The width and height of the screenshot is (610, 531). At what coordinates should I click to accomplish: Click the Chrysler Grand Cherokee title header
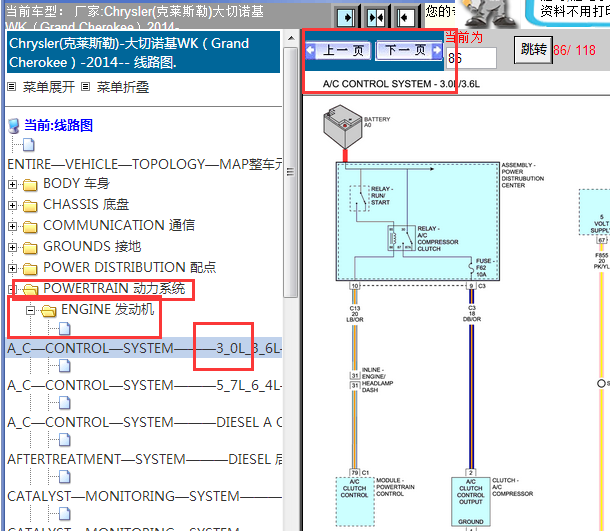143,52
